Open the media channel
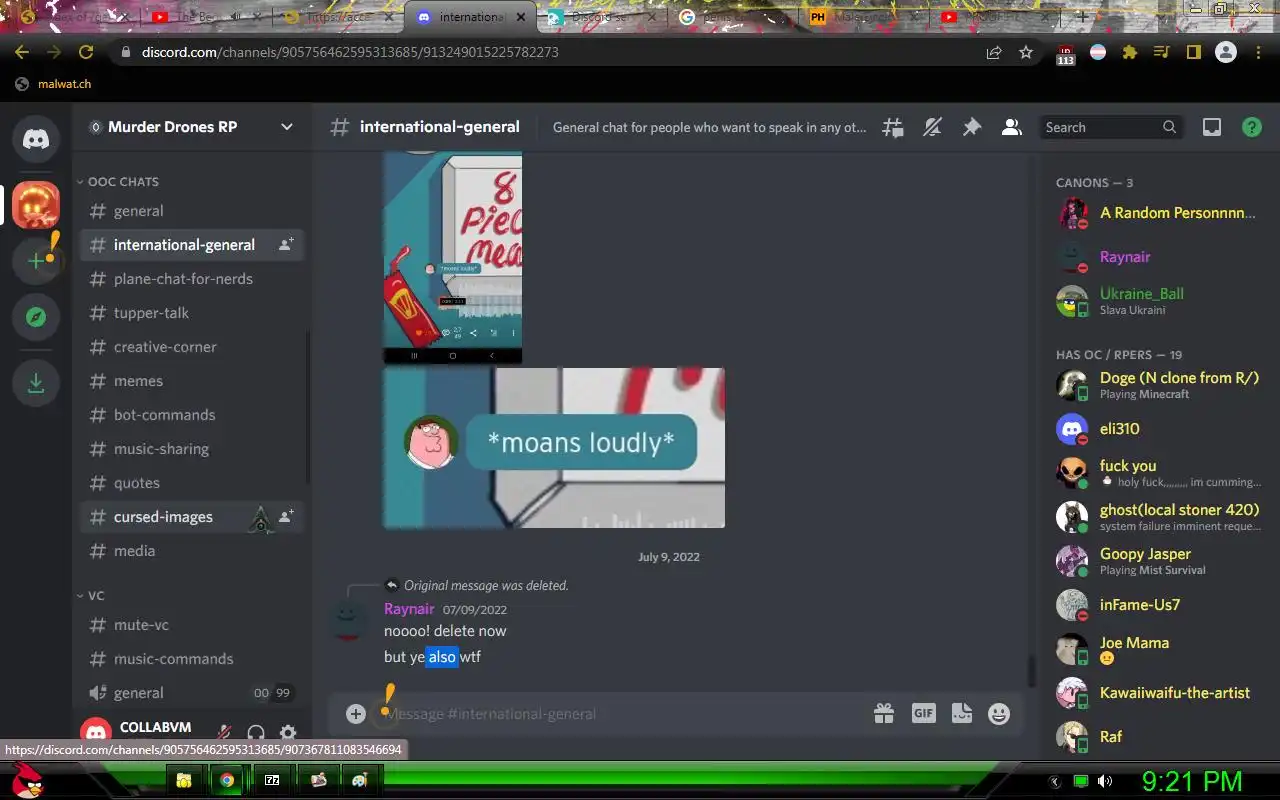This screenshot has height=800, width=1280. point(192,551)
